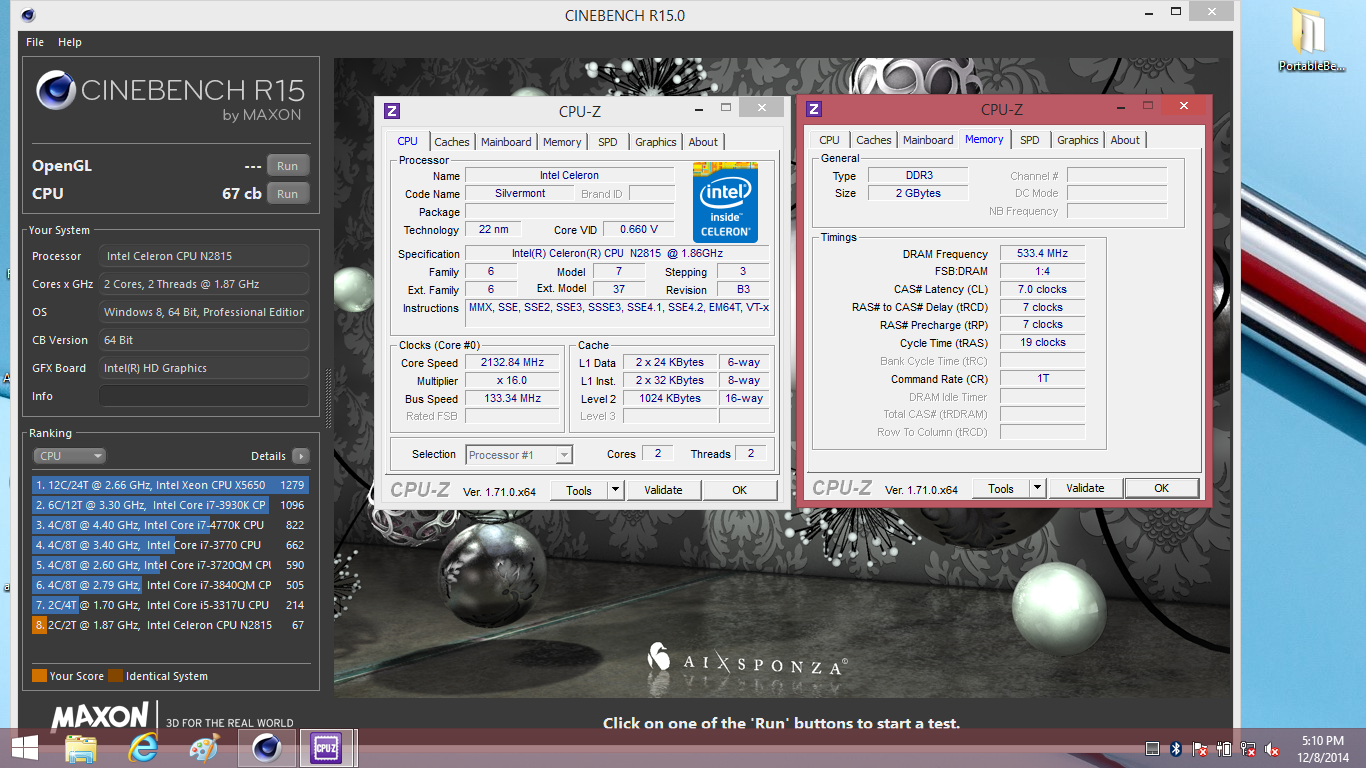Screen dimensions: 1366x768
Task: Switch to Graphics tab in CPU-Z CPU window
Action: [656, 142]
